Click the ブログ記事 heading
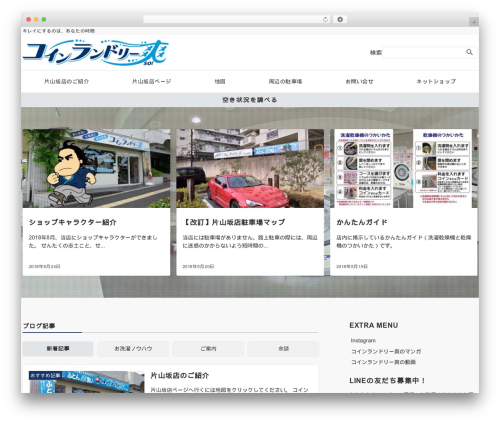 pos(39,326)
